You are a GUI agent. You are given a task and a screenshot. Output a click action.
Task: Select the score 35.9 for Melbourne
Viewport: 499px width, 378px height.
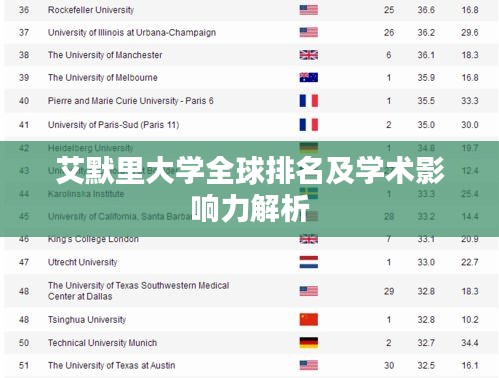pos(426,78)
